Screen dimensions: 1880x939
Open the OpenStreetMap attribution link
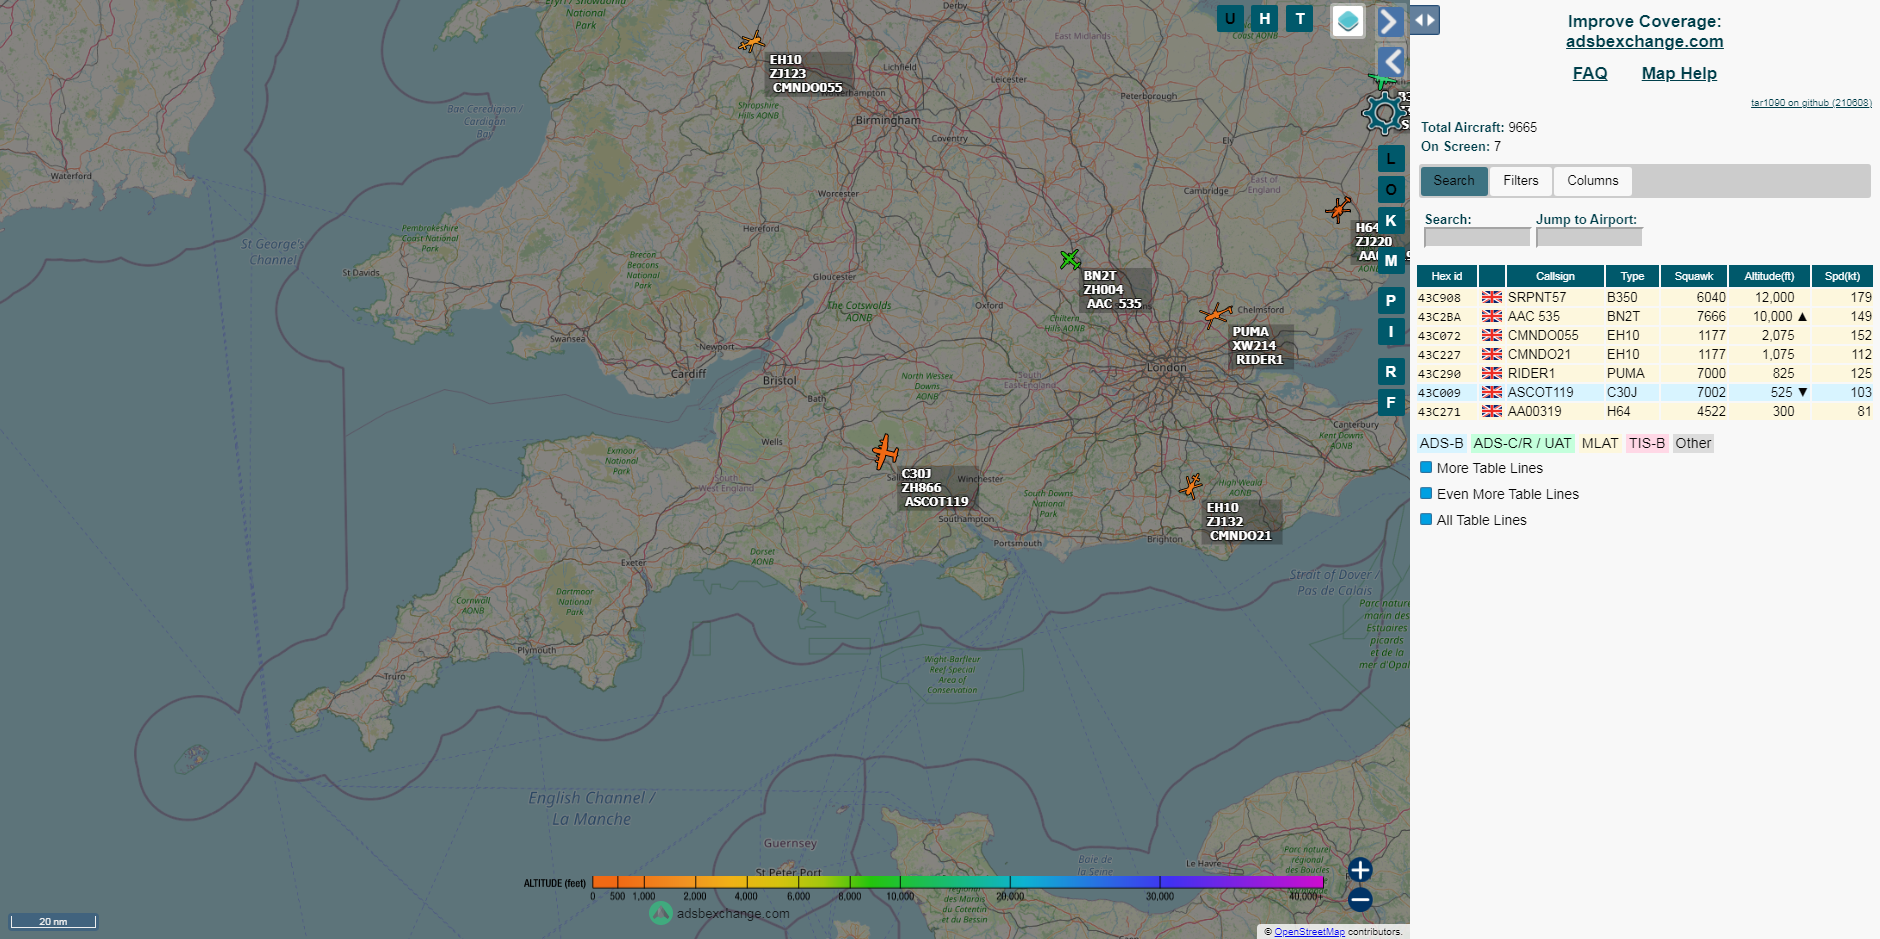[x=1309, y=932]
